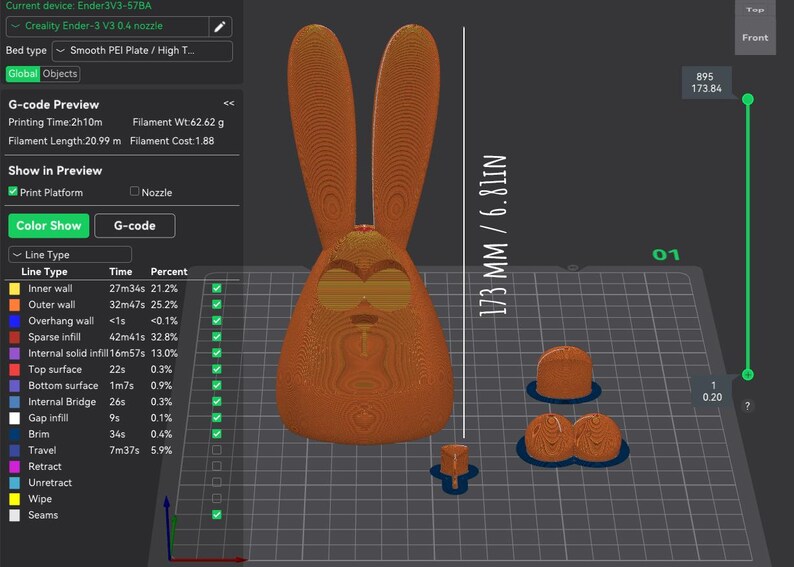Toggle Inner wall visibility checkbox
Viewport: 794px width, 567px height.
tap(217, 289)
